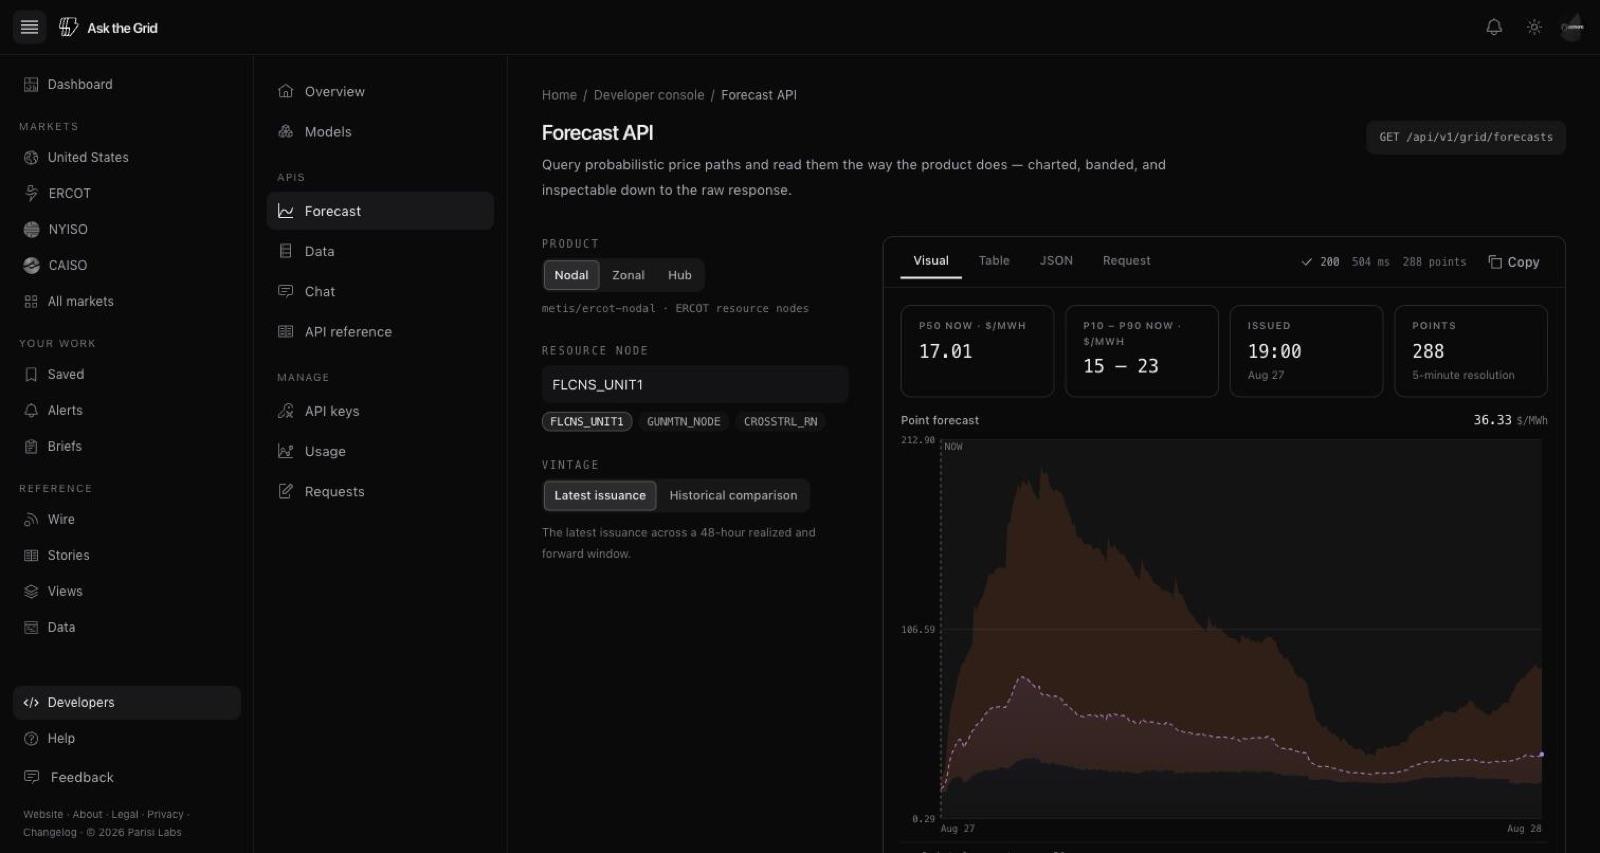This screenshot has height=853, width=1600.
Task: Open the Requests manage page
Action: (380, 492)
